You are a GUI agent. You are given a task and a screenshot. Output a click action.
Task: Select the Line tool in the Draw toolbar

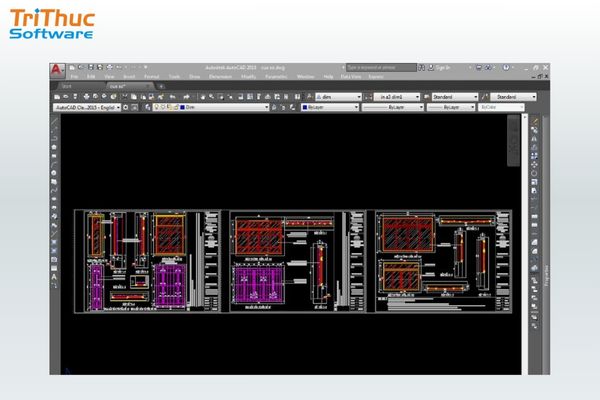tap(54, 122)
